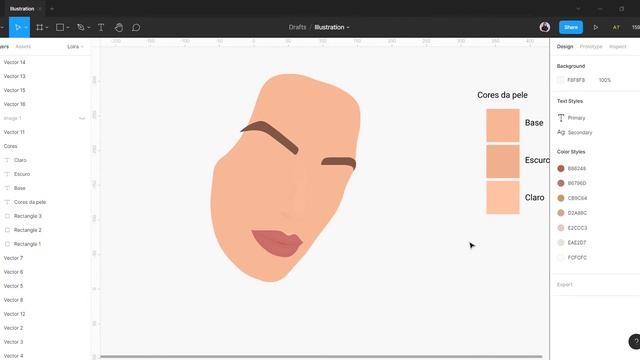
Task: Click the background hex value field
Action: point(576,80)
